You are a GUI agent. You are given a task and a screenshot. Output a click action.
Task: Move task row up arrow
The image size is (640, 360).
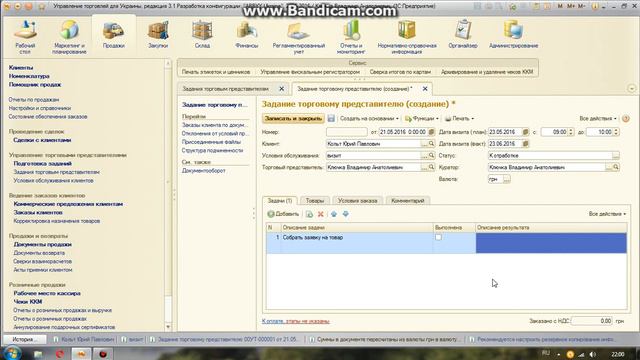point(334,214)
